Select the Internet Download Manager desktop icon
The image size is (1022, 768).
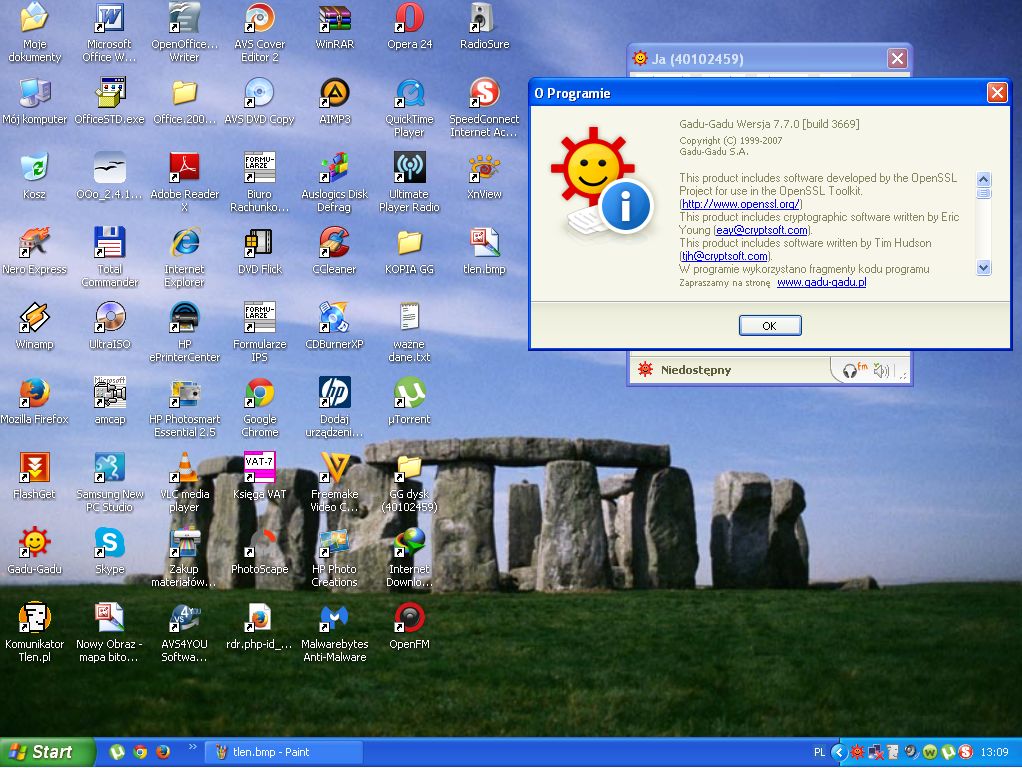point(409,557)
